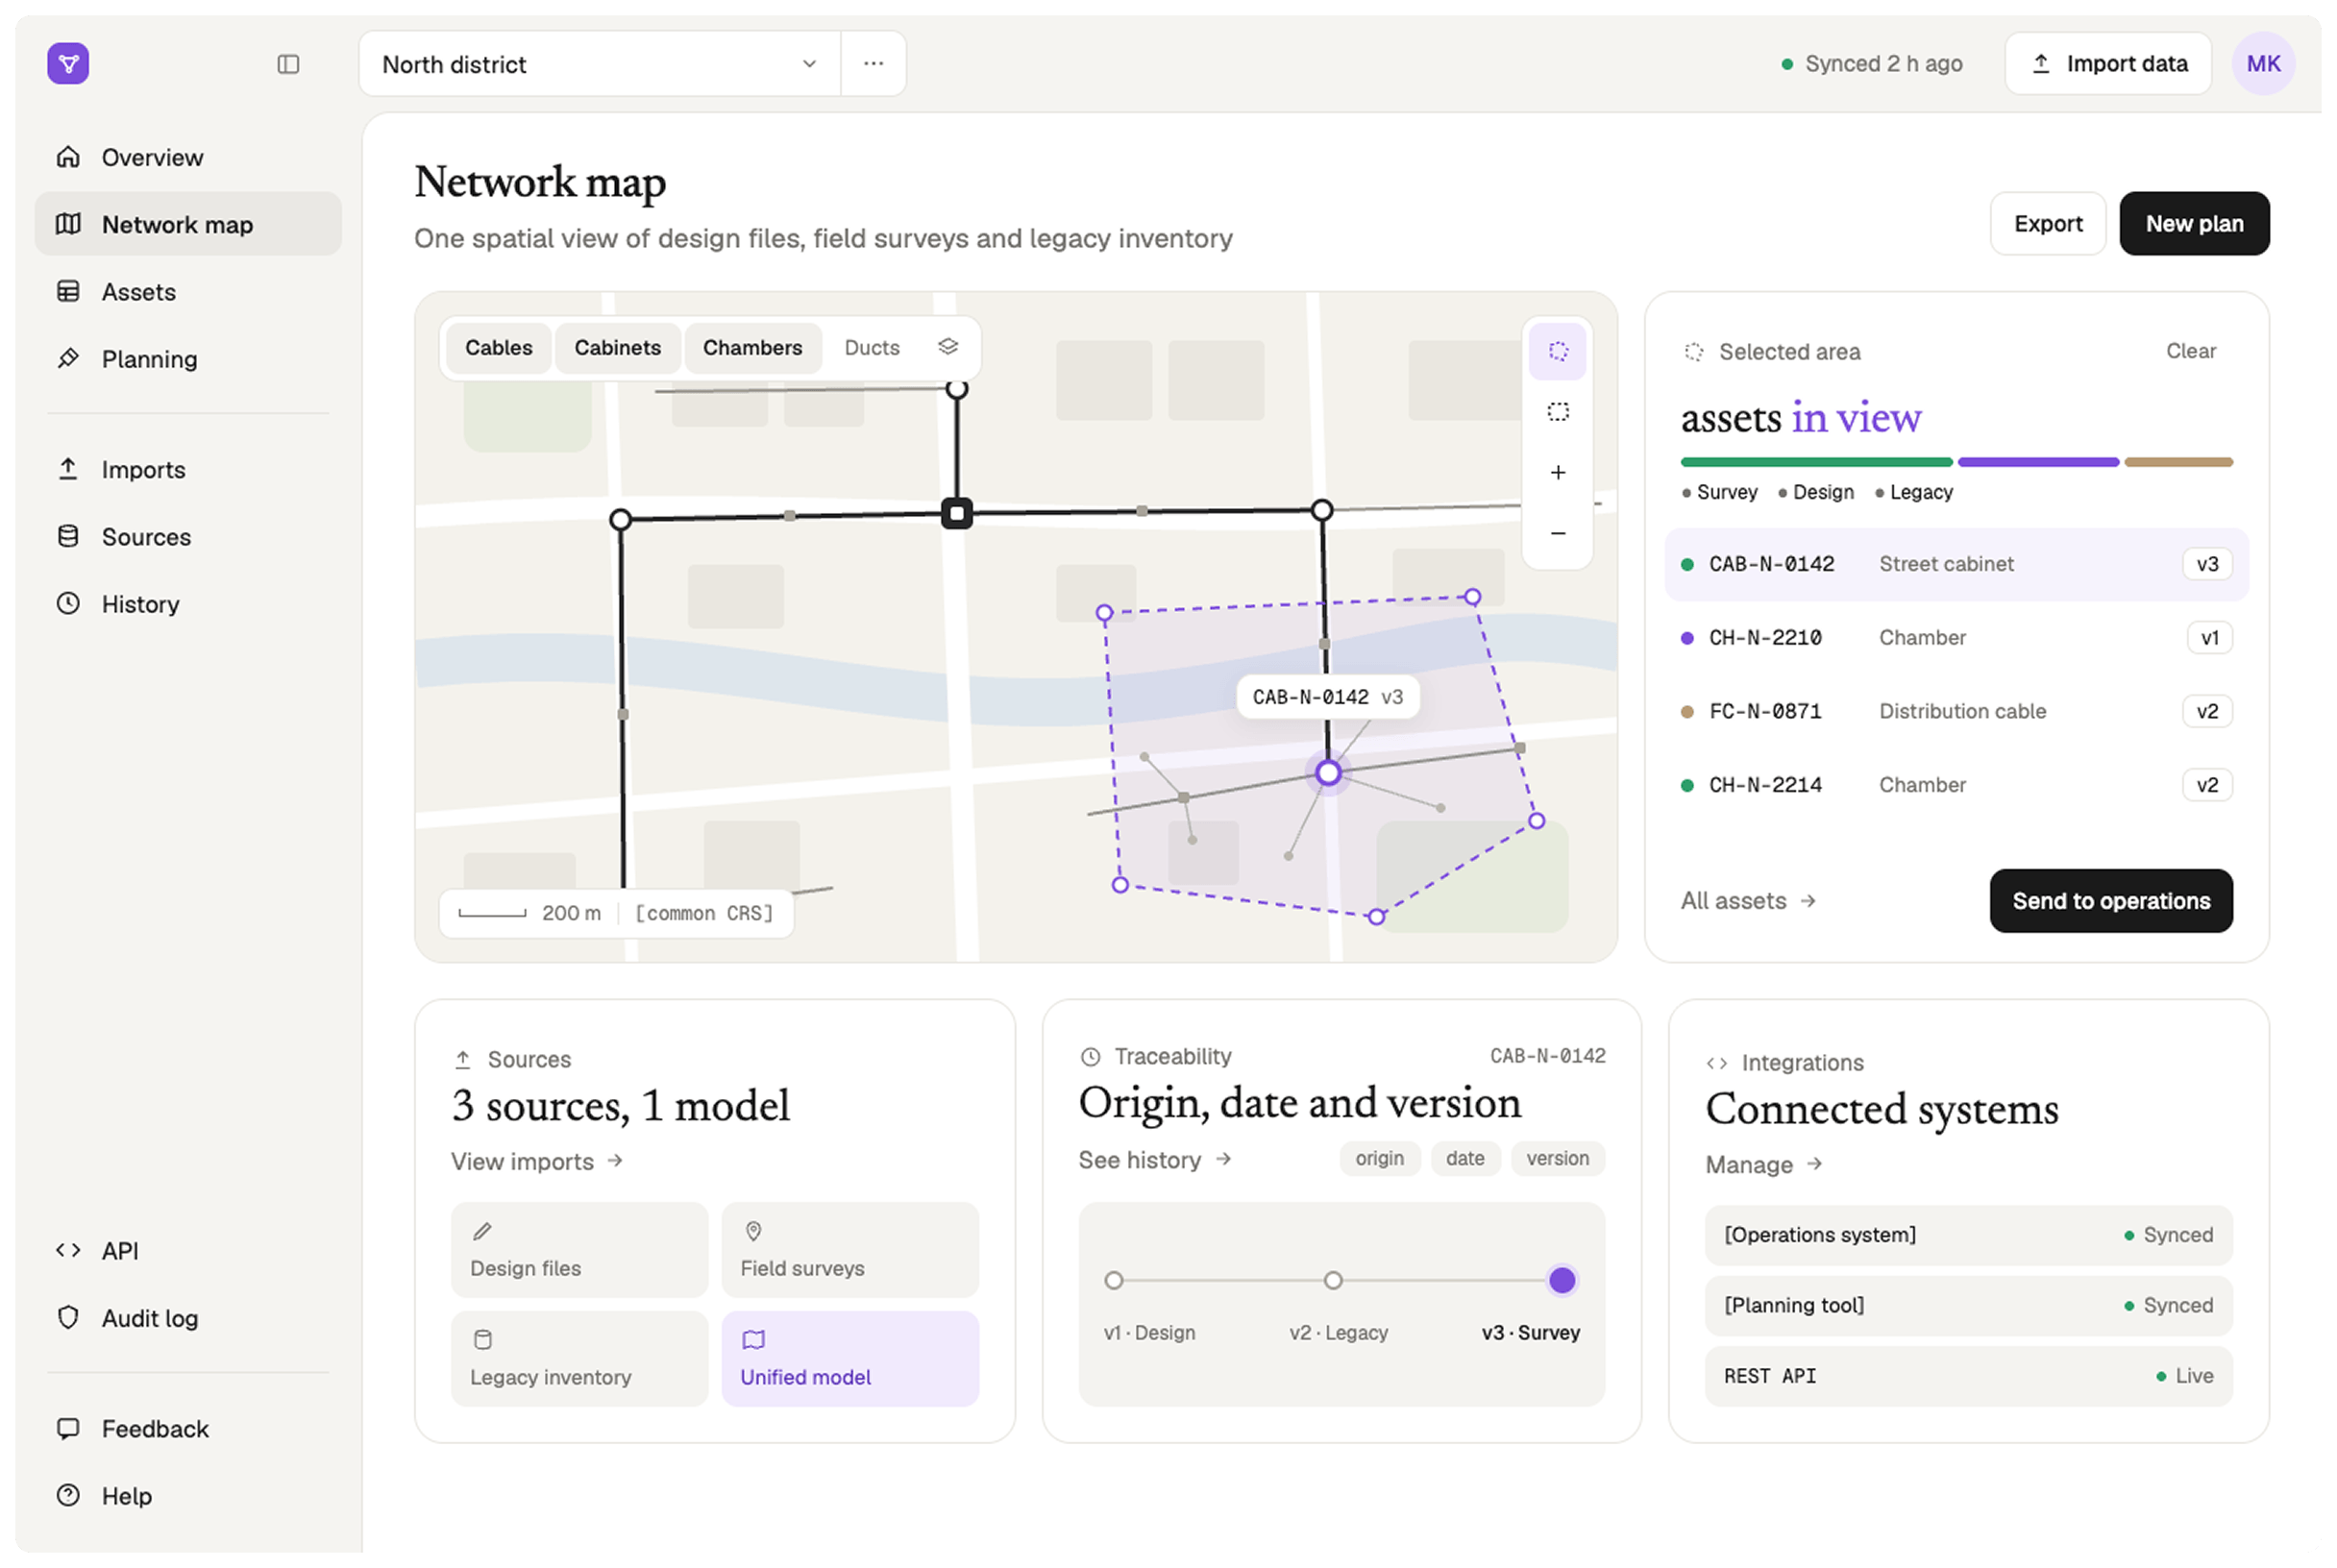The image size is (2337, 1568).
Task: Select the CAB-N-0142 Street cabinet row
Action: tap(1956, 564)
